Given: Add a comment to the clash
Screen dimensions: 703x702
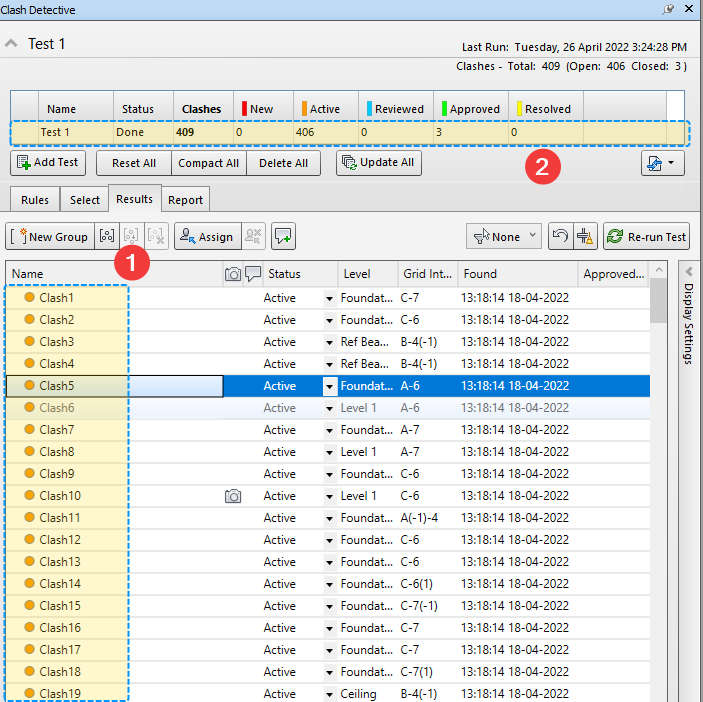Looking at the screenshot, I should 283,237.
